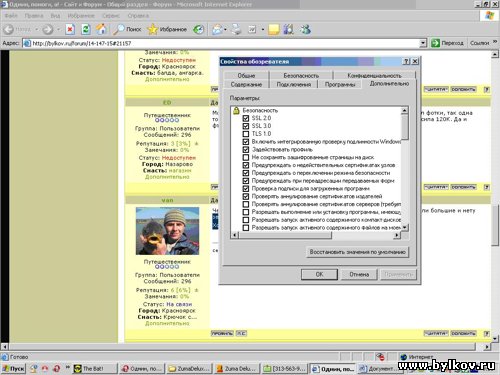Open the Вид menu
The width and height of the screenshot is (500, 375).
point(55,16)
